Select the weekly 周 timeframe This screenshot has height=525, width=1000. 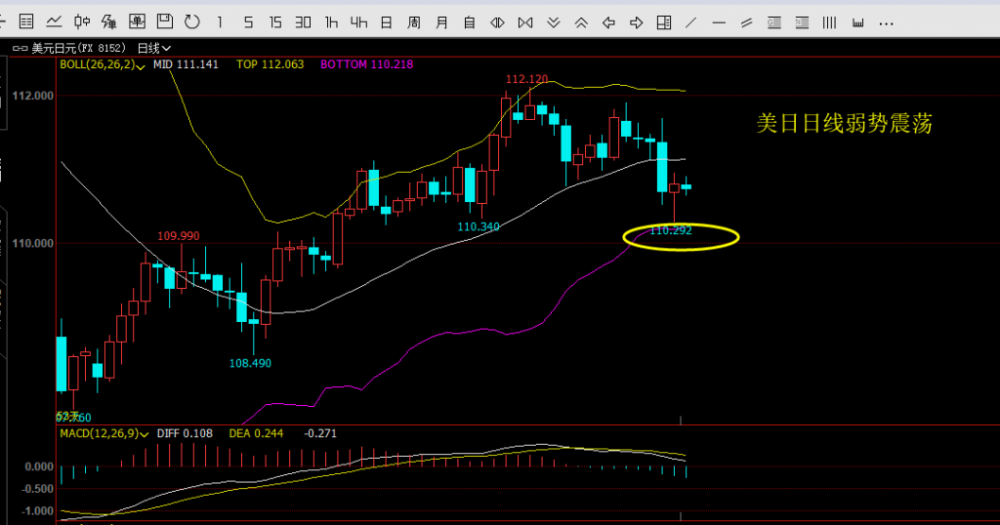coord(414,22)
